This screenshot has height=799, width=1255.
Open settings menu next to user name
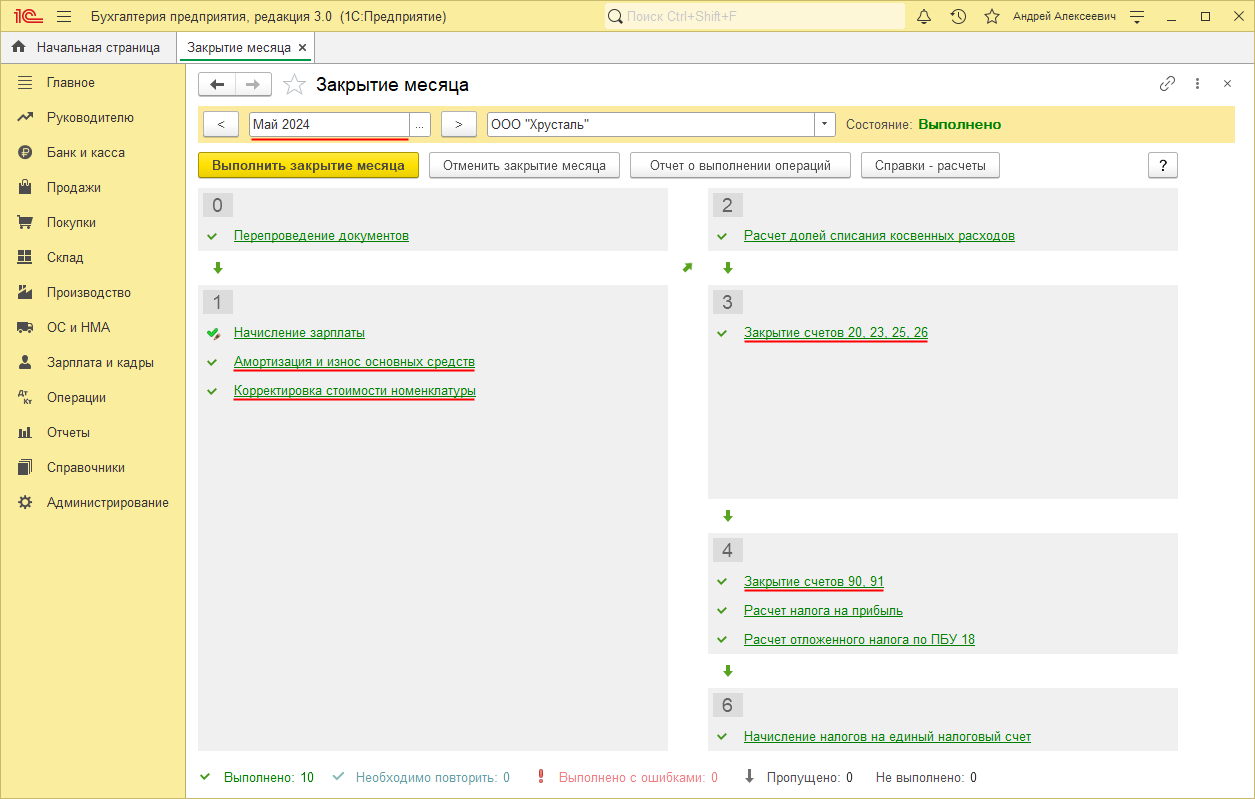point(1136,17)
